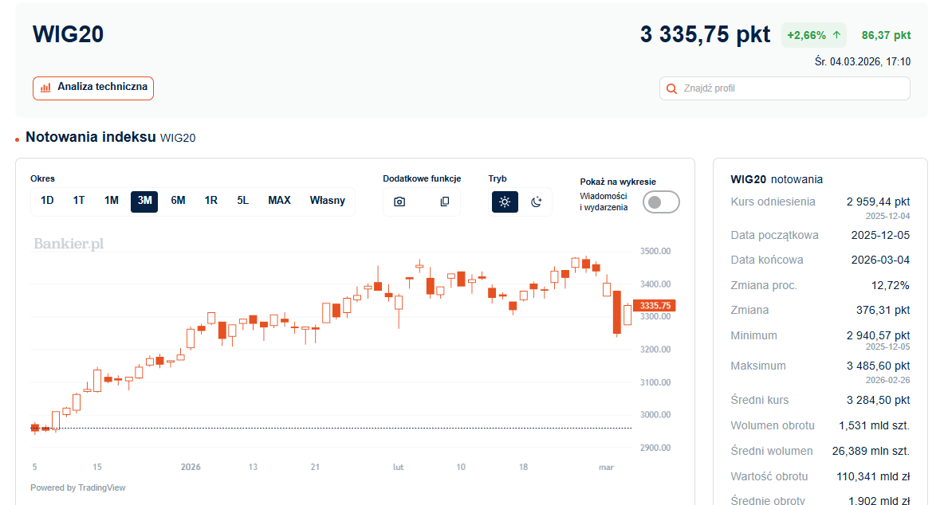This screenshot has width=948, height=505.
Task: Switch to dark mode moon icon
Action: (536, 202)
